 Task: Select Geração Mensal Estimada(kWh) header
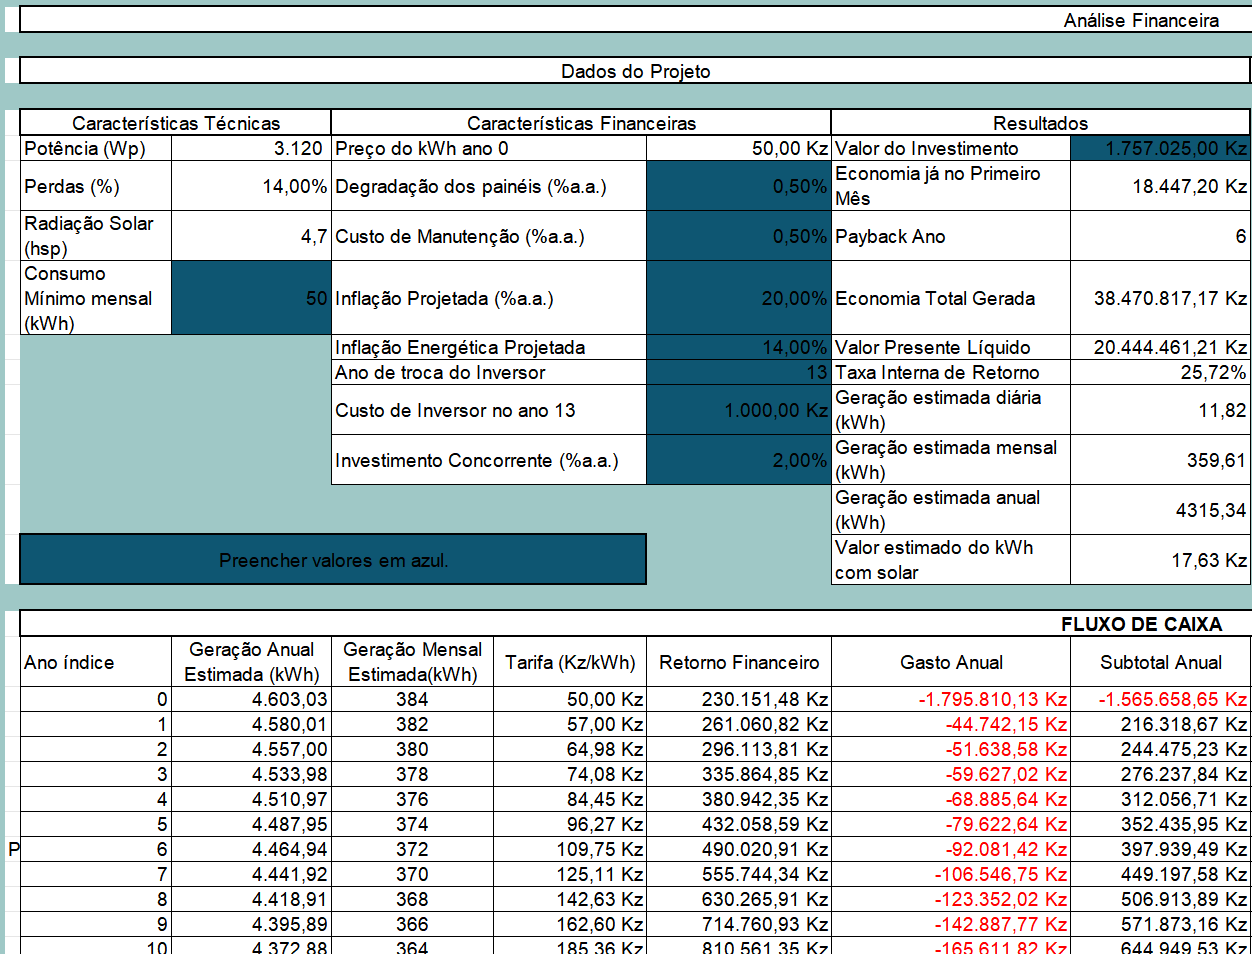pyautogui.click(x=412, y=662)
